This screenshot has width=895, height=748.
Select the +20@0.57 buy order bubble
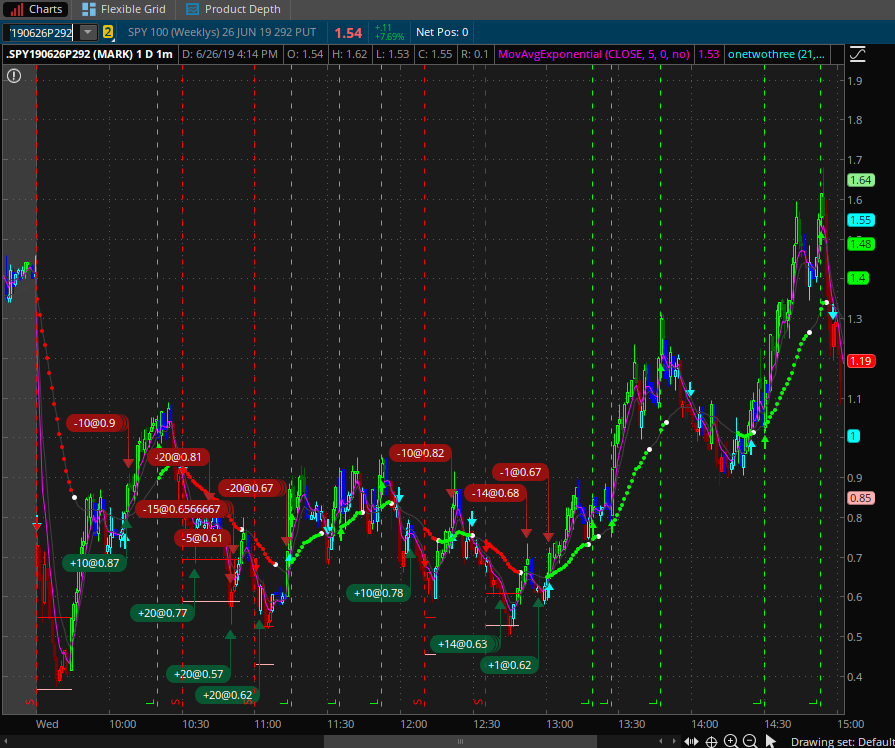pyautogui.click(x=199, y=674)
